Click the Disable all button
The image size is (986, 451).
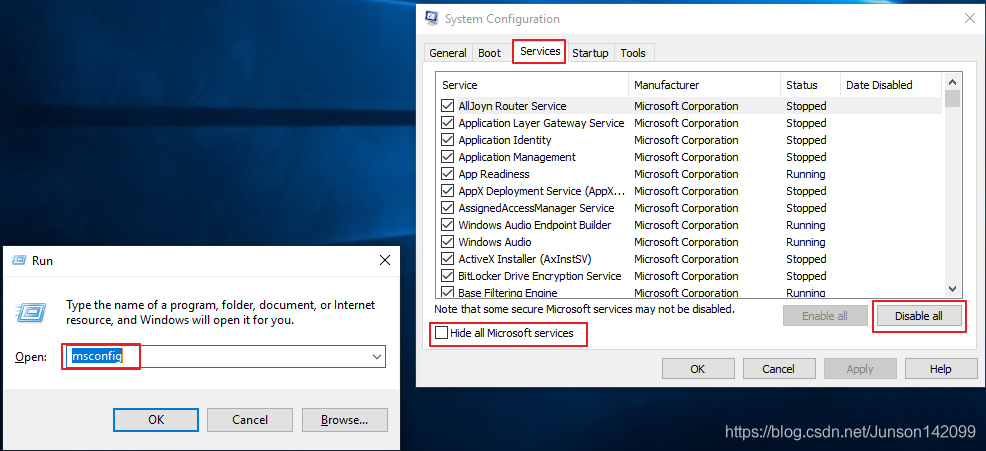918,316
